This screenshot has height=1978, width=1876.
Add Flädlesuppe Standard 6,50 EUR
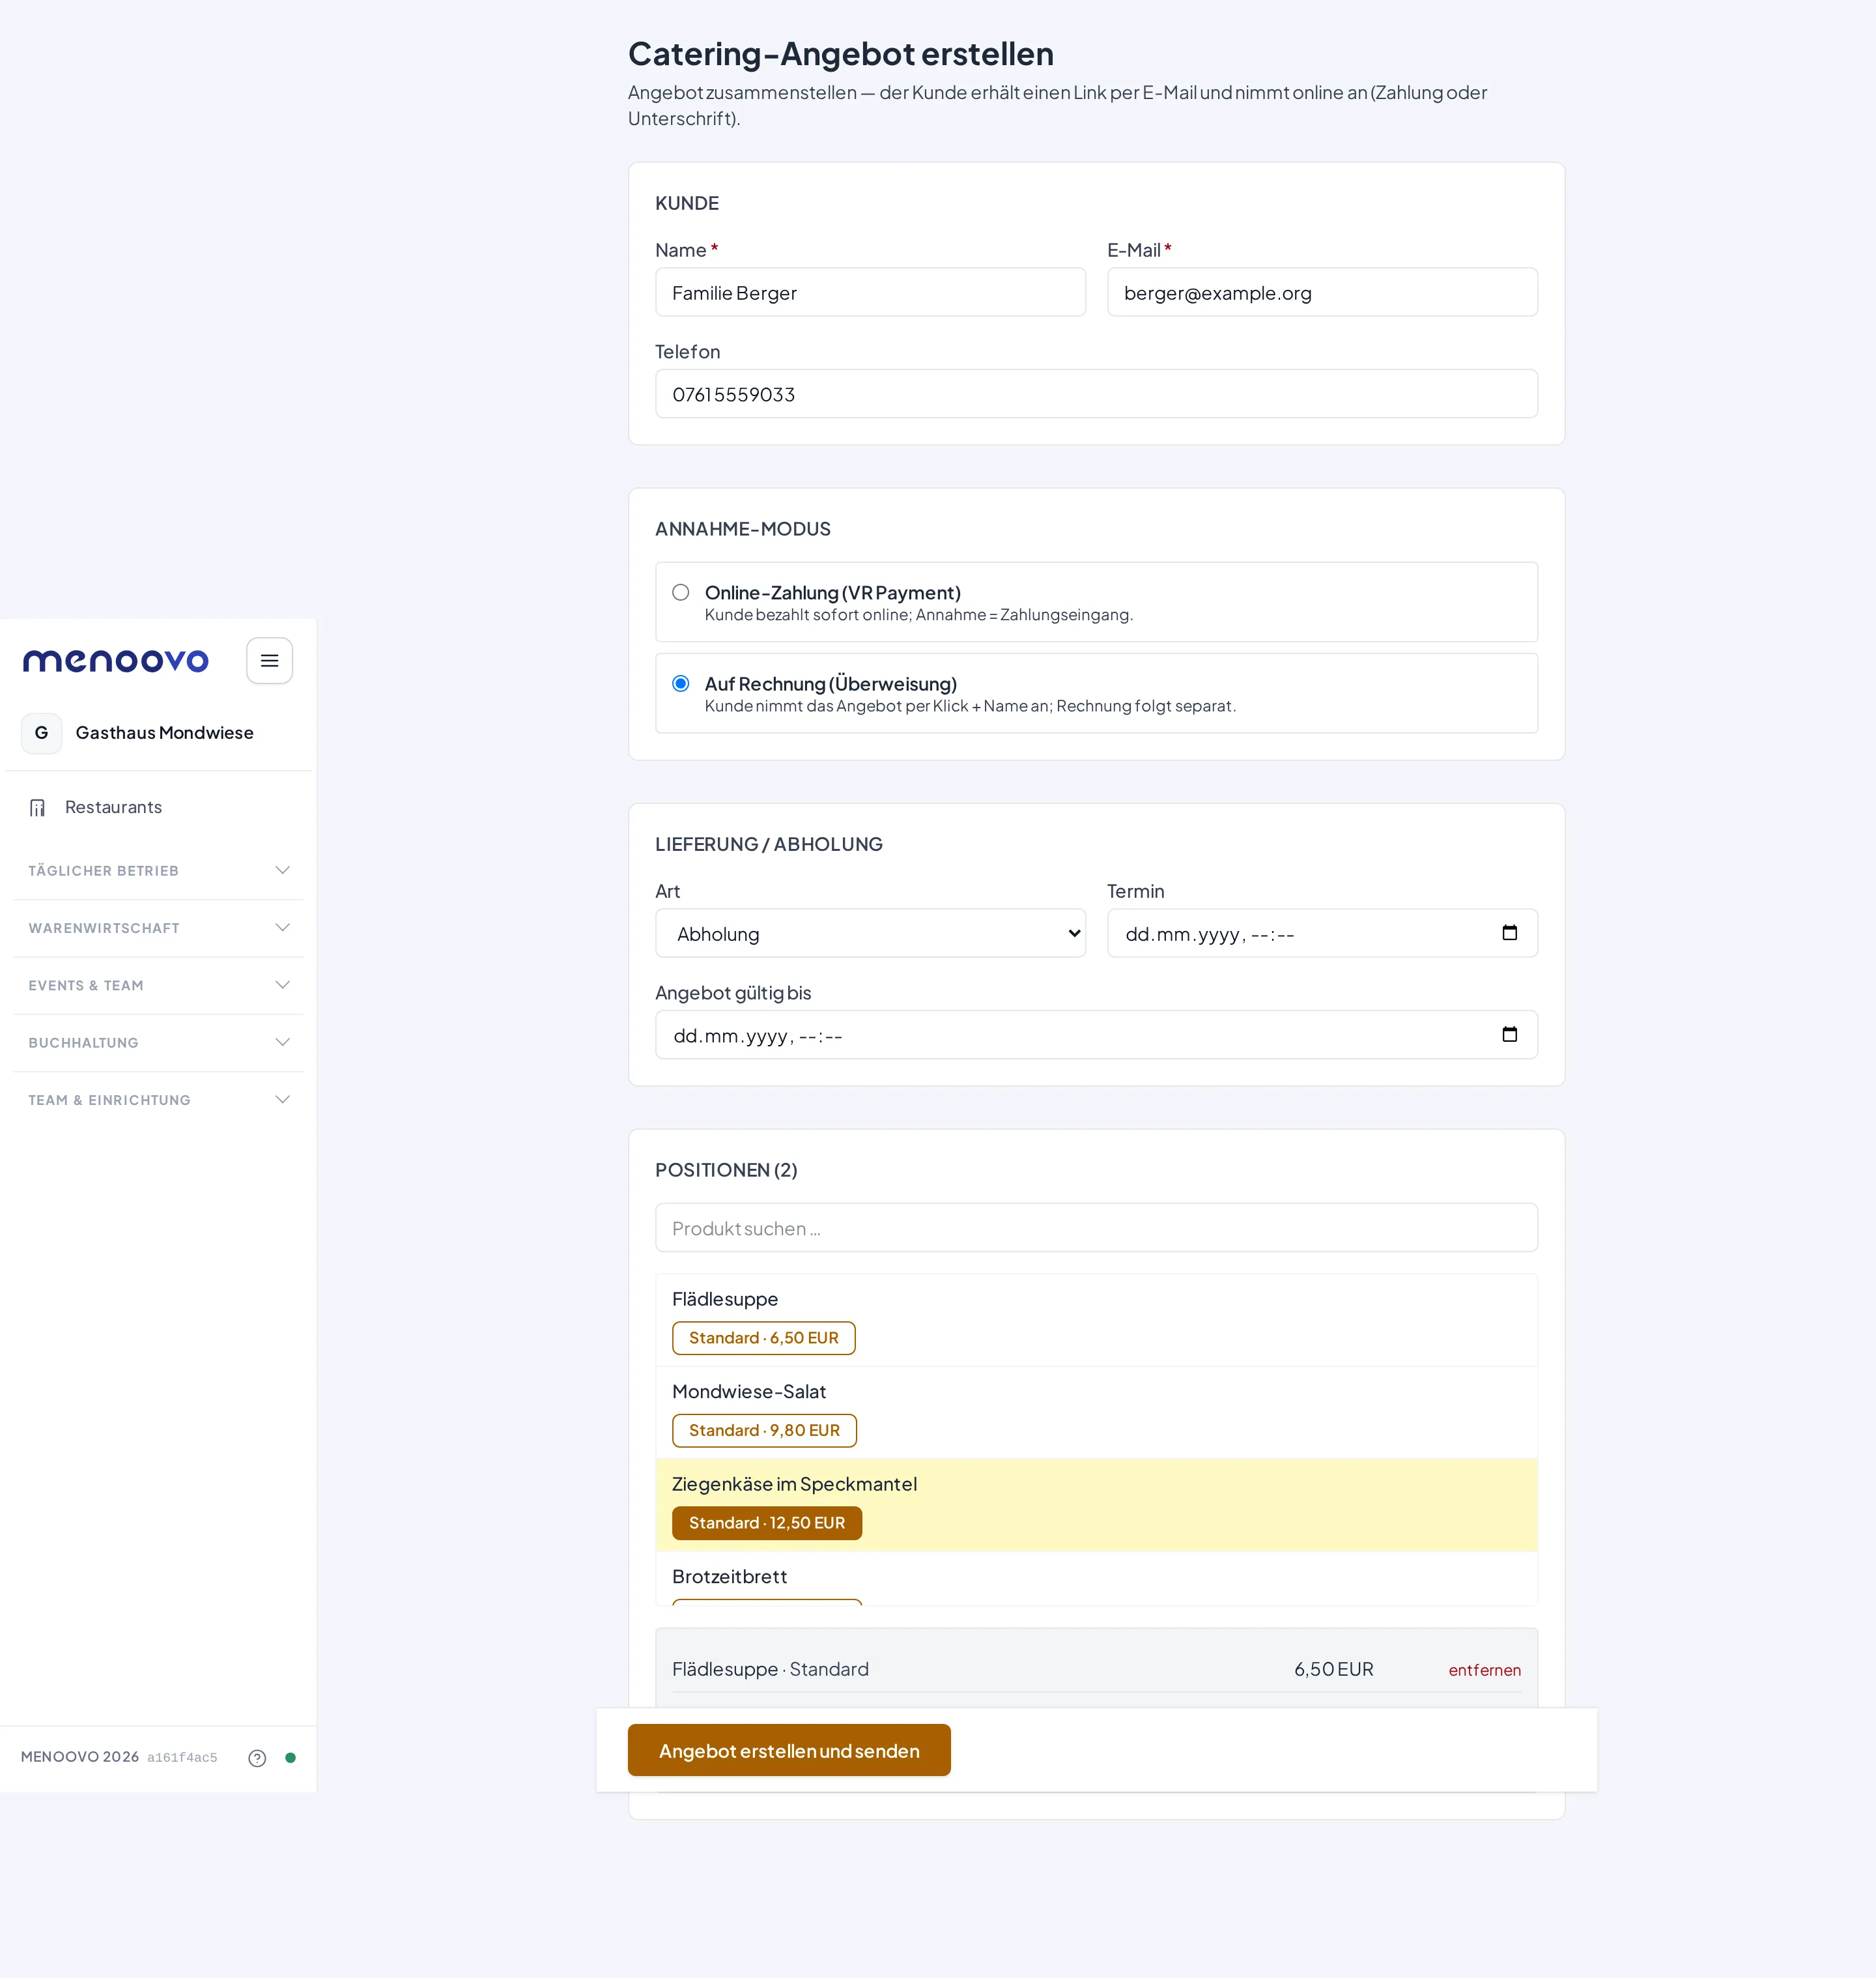coord(763,1338)
